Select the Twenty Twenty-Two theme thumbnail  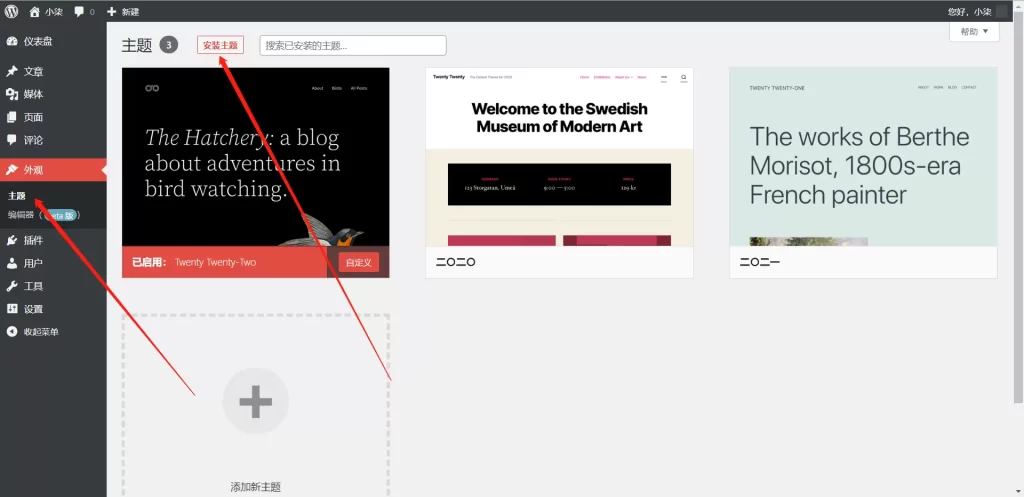(255, 157)
